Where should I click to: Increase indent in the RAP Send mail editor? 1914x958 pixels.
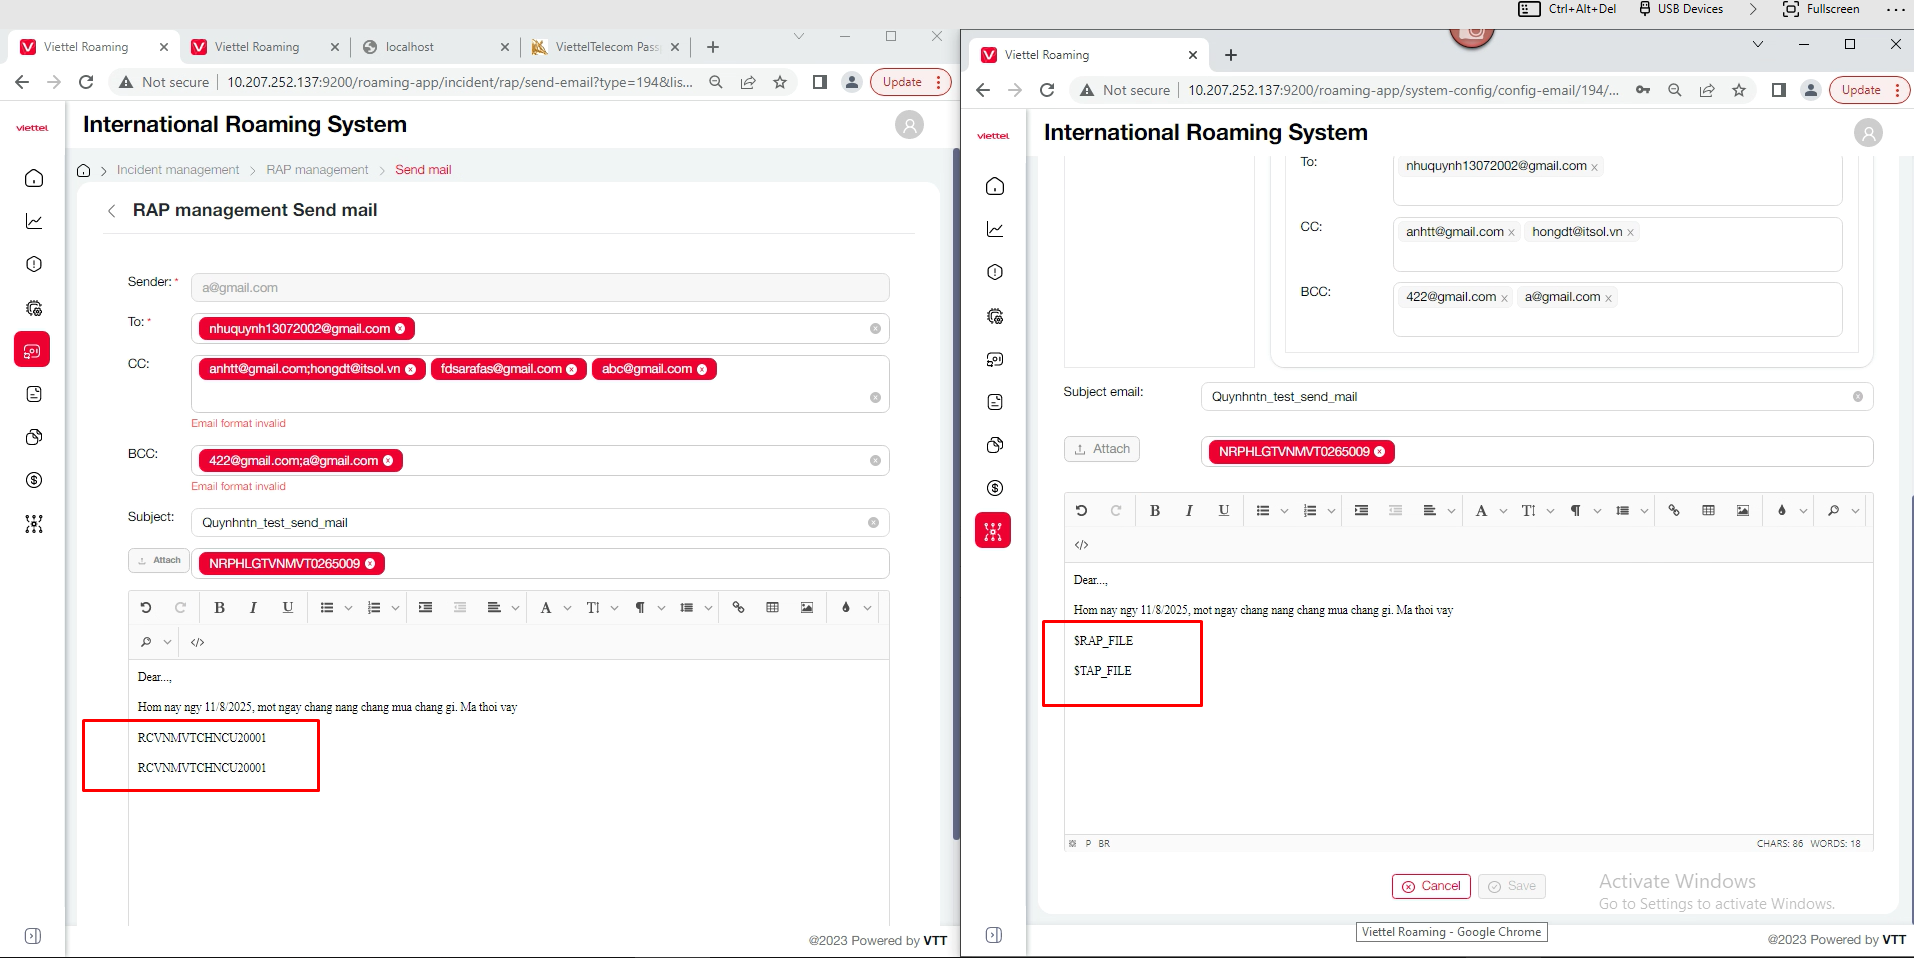click(426, 608)
